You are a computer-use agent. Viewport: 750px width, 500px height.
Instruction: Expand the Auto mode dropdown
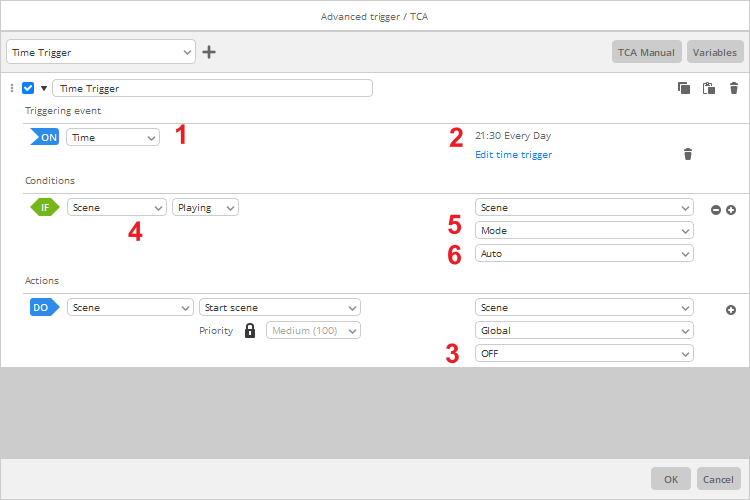point(584,254)
